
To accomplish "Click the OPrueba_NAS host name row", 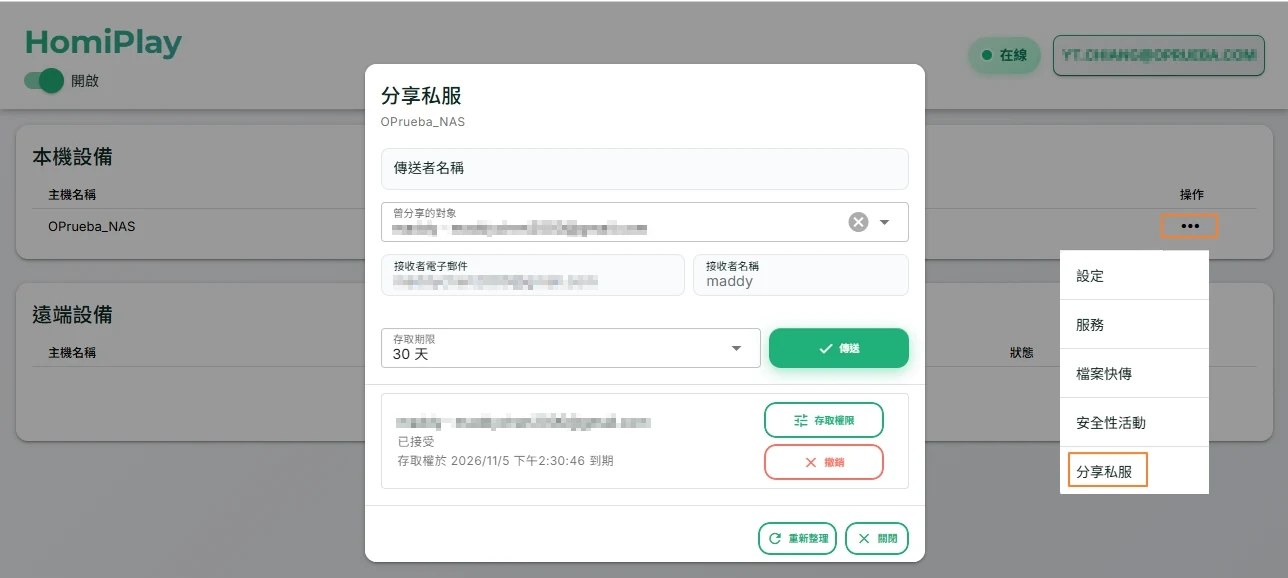I will [91, 226].
